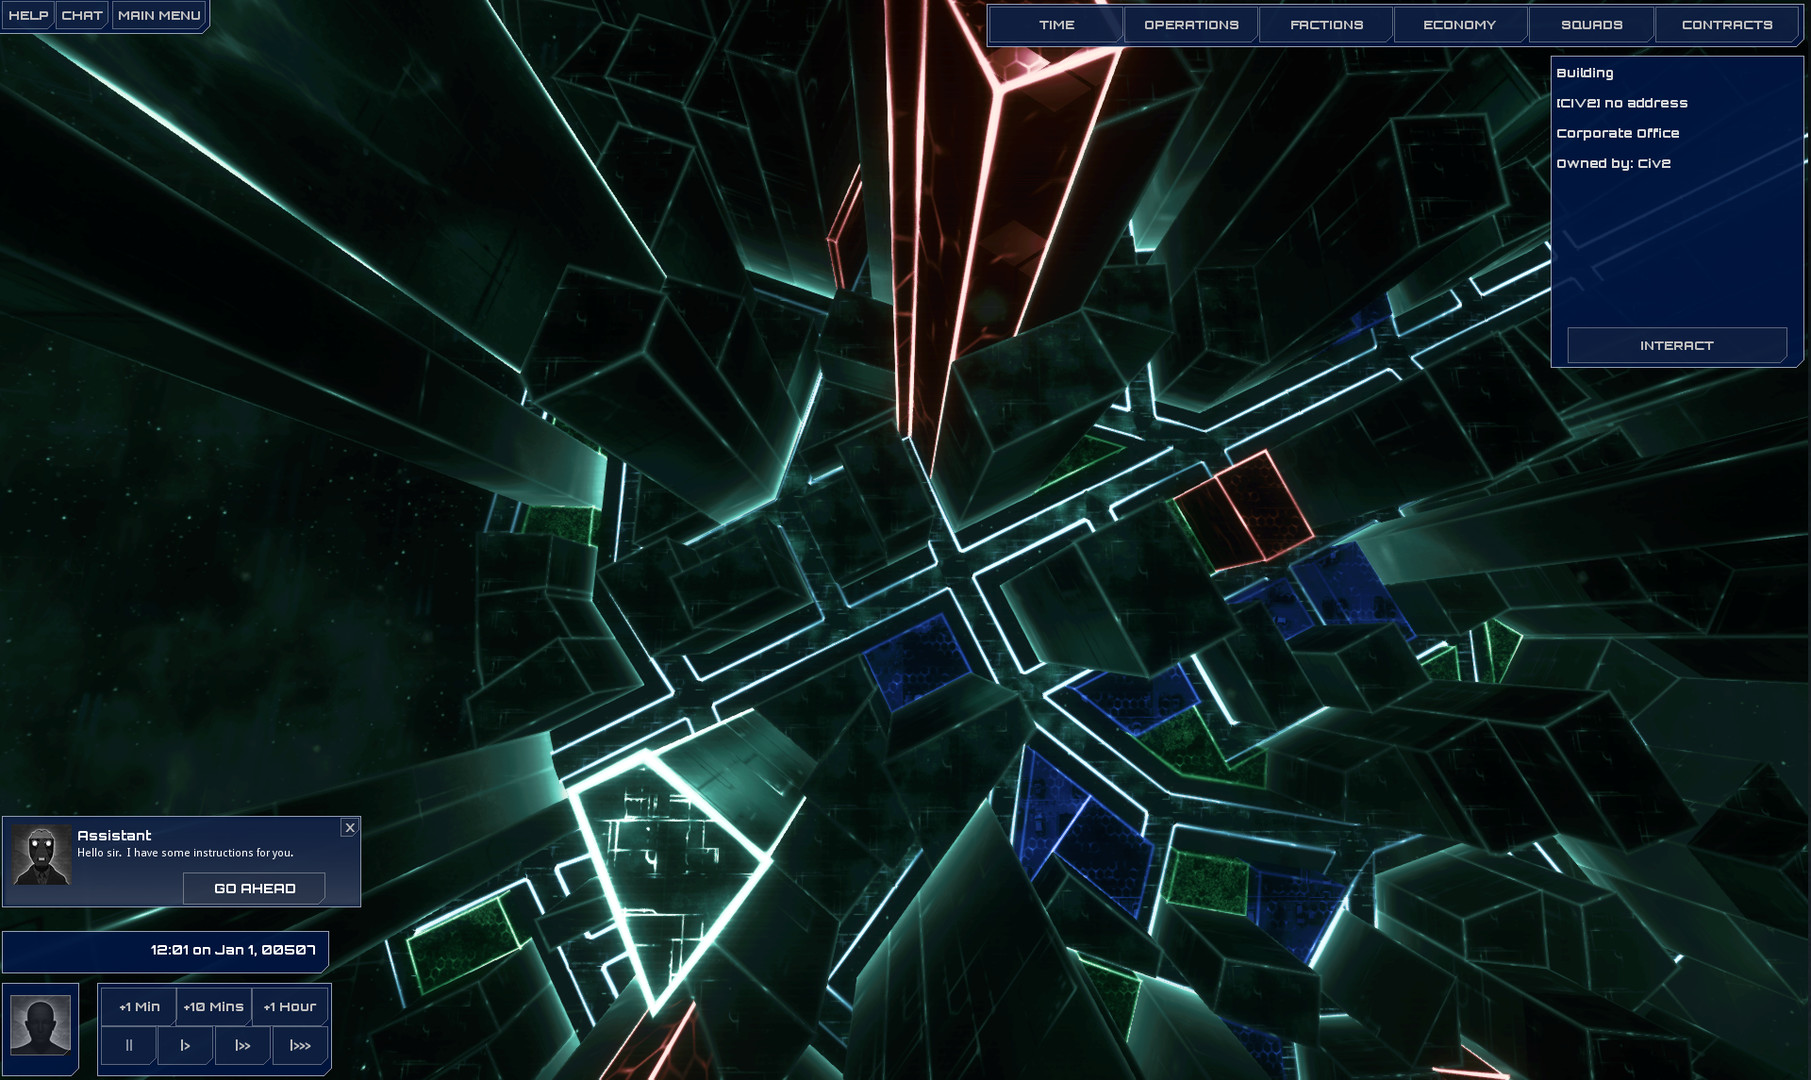1811x1080 pixels.
Task: Open the MAIN MENU
Action: point(157,15)
